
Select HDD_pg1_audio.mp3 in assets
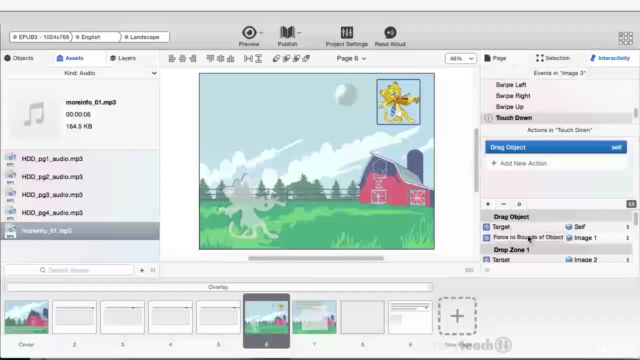[x=80, y=159]
